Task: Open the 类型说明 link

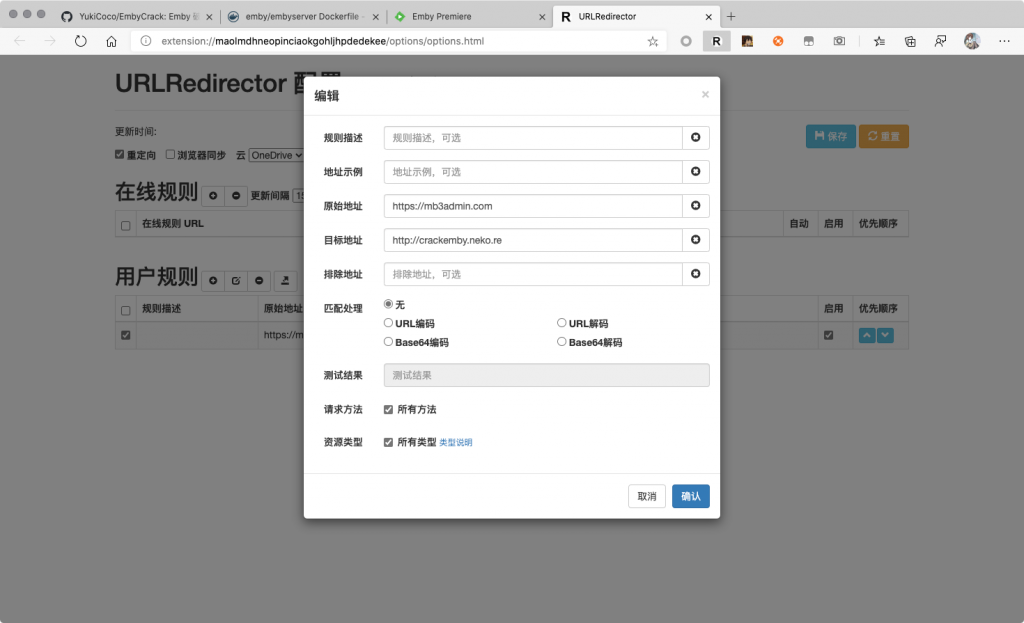Action: pos(456,442)
